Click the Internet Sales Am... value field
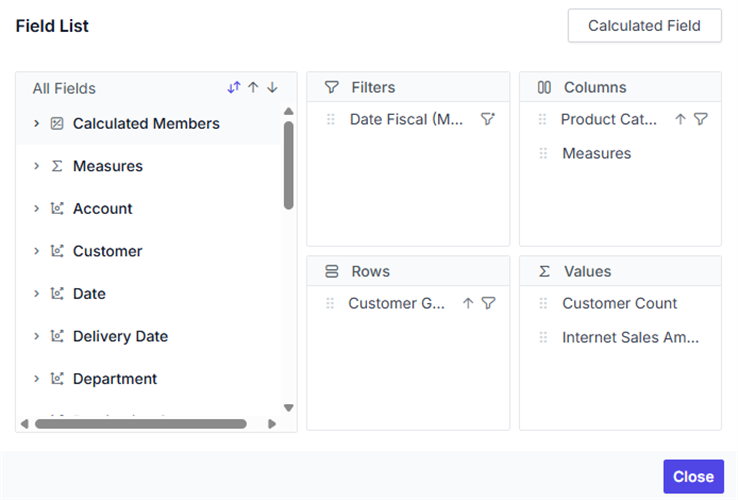The height and width of the screenshot is (500, 738). 631,337
